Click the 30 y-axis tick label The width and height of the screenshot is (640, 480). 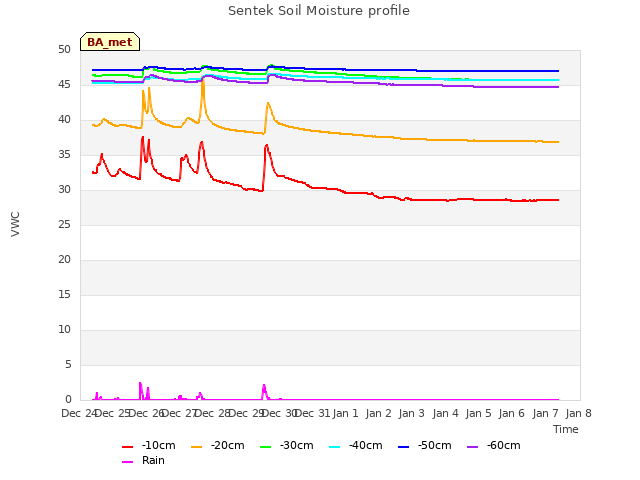click(x=64, y=190)
